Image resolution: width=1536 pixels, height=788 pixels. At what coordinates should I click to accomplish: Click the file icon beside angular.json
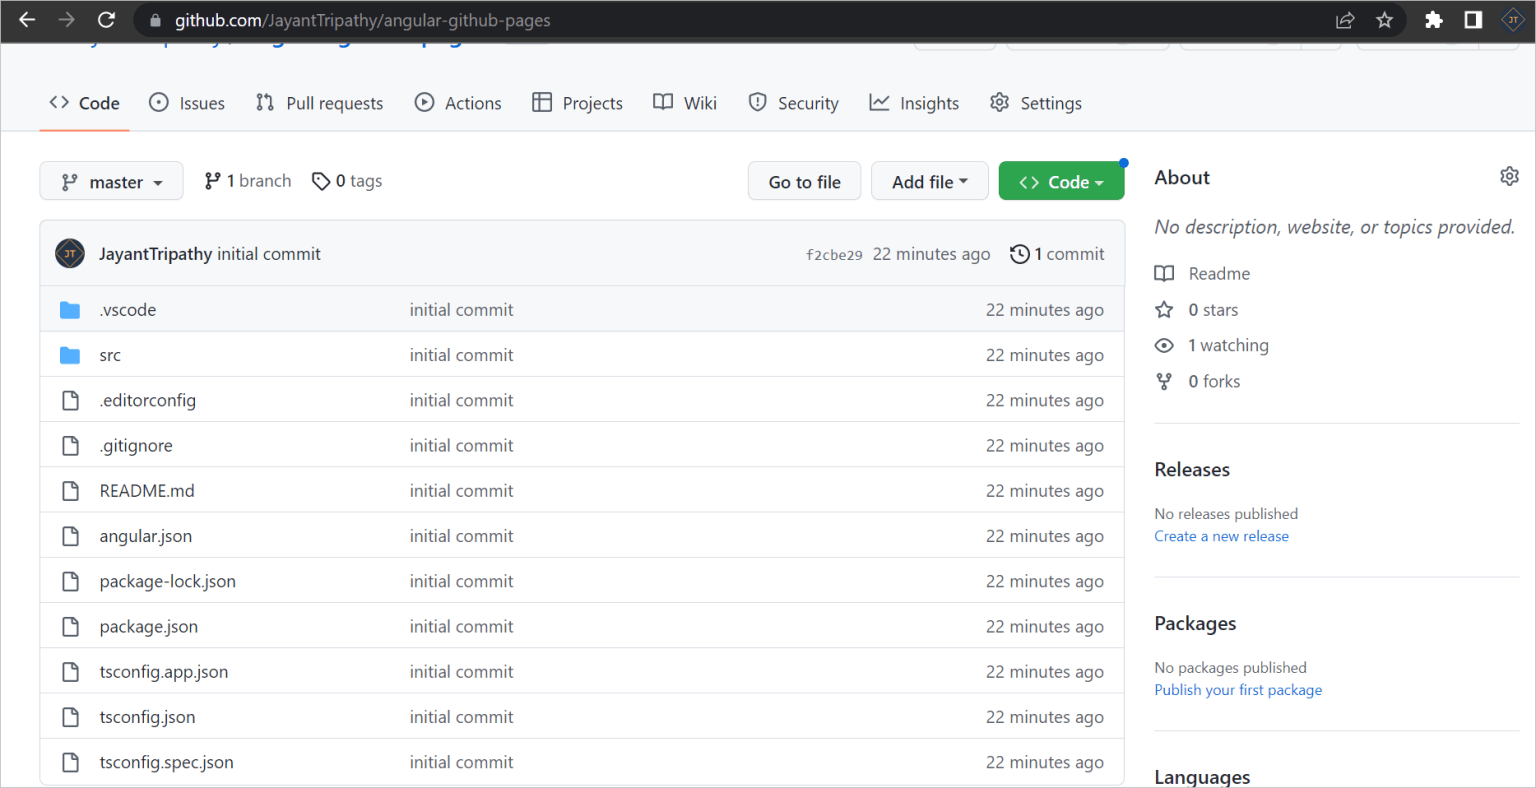coord(70,536)
